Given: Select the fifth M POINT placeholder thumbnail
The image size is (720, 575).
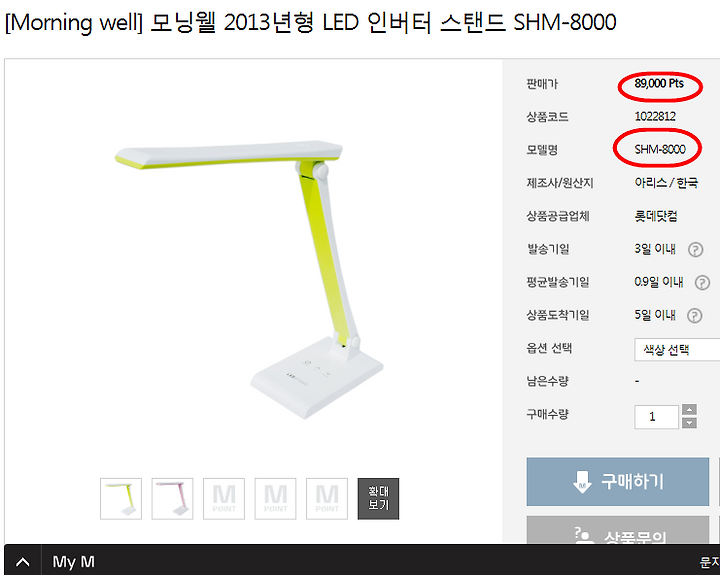Looking at the screenshot, I should (326, 499).
